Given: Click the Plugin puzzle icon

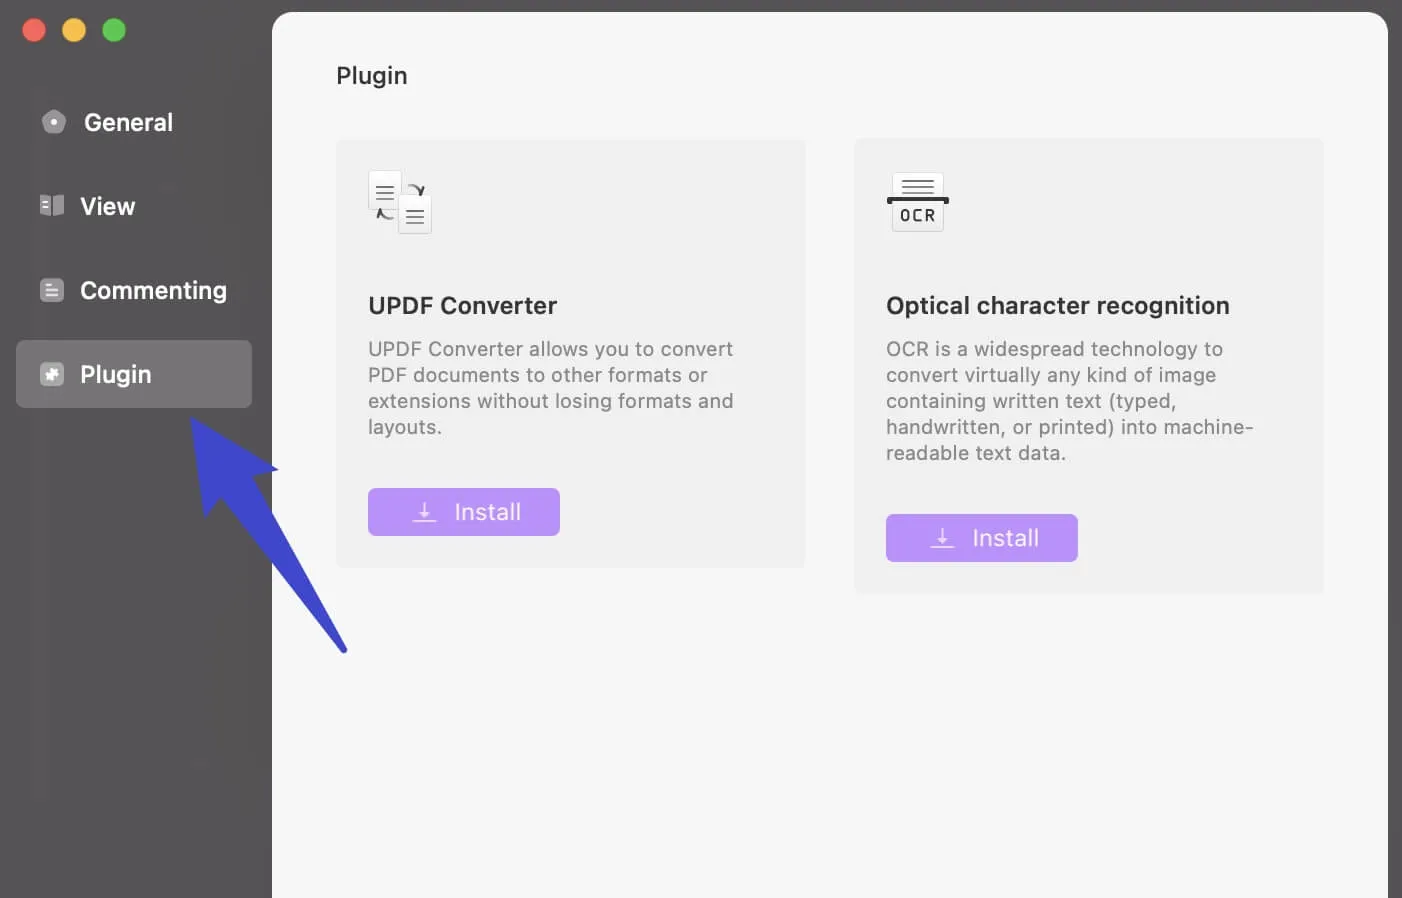Looking at the screenshot, I should [x=52, y=374].
